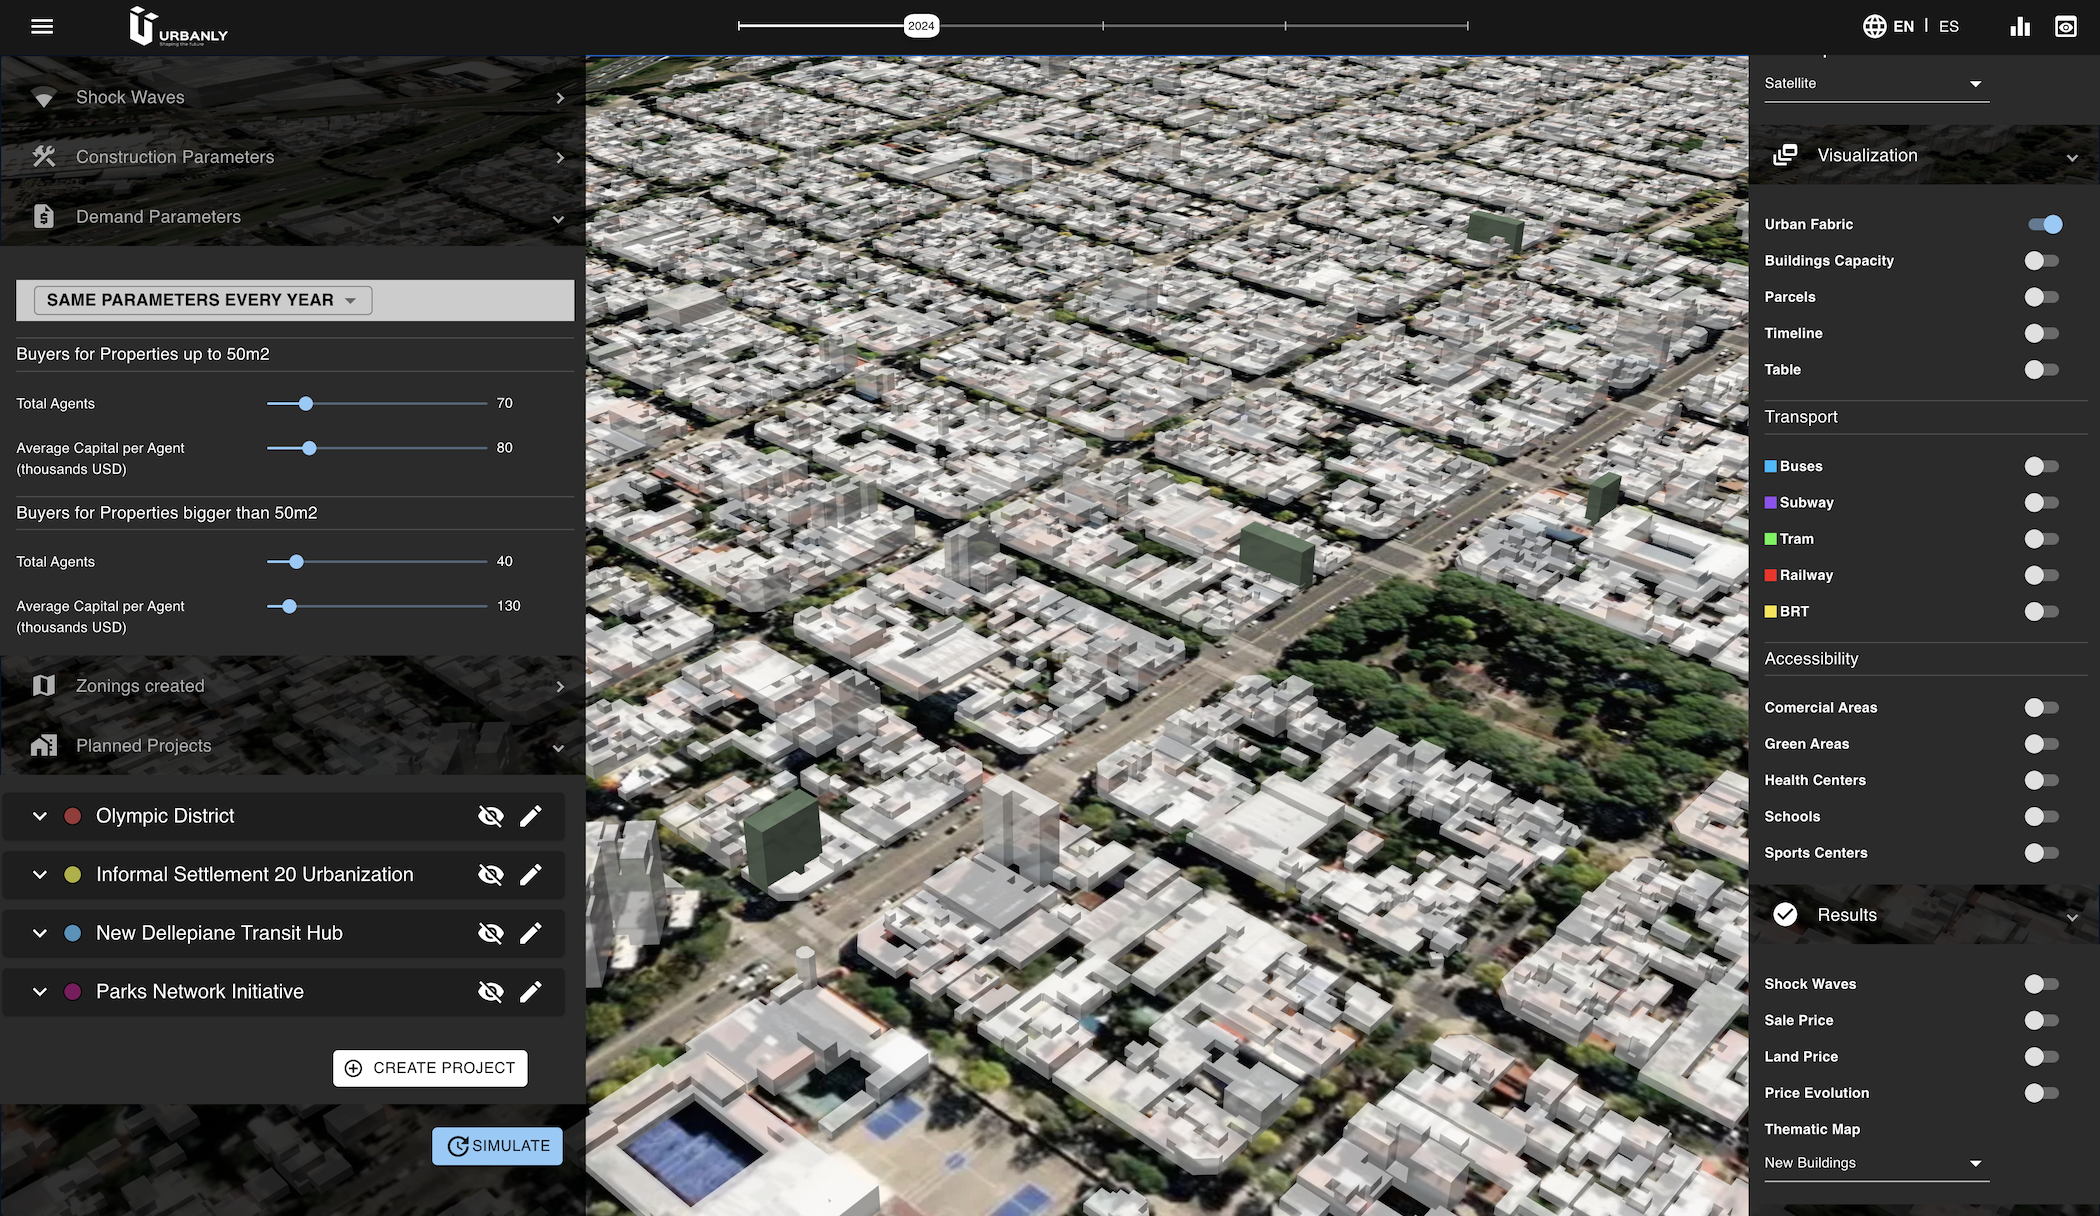Click the Urbanly logo
The height and width of the screenshot is (1216, 2100).
pos(178,27)
